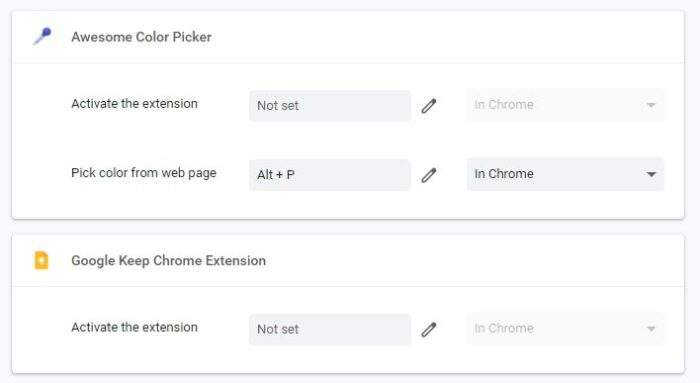Image resolution: width=700 pixels, height=383 pixels.
Task: Click the dropdown arrow in Google Keep row
Action: point(651,329)
